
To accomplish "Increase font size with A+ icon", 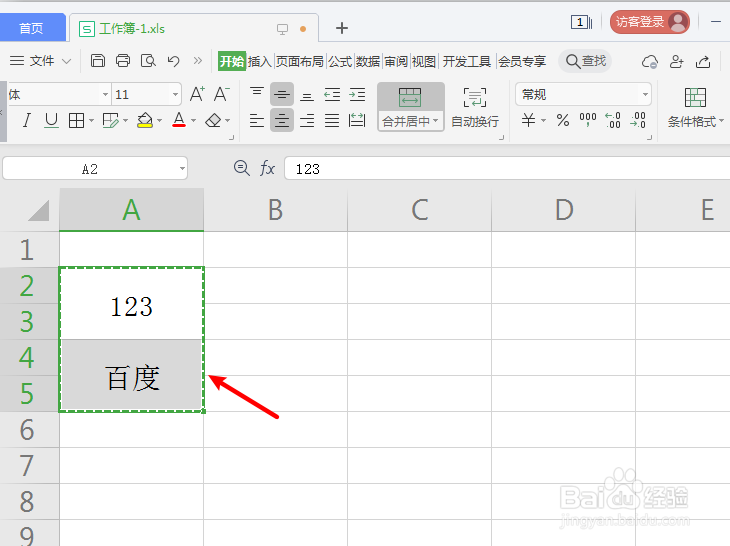I will tap(197, 94).
